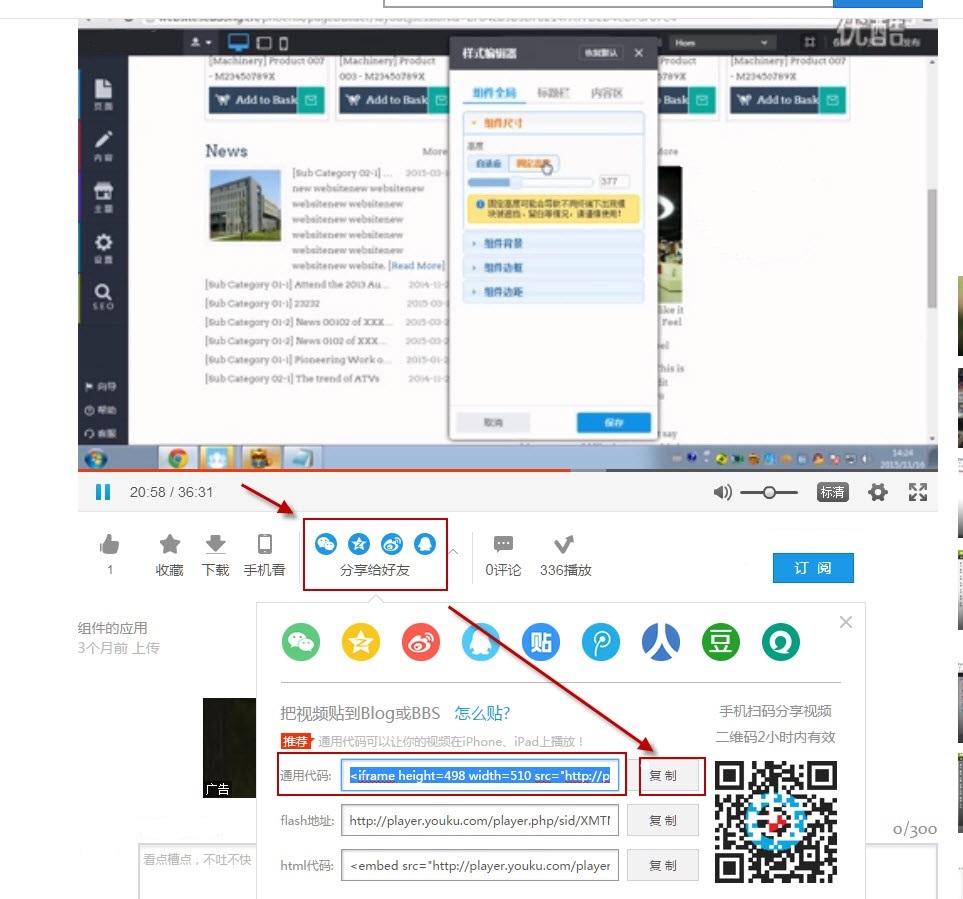Viewport: 963px width, 899px height.
Task: Pause the video playback
Action: tap(102, 492)
